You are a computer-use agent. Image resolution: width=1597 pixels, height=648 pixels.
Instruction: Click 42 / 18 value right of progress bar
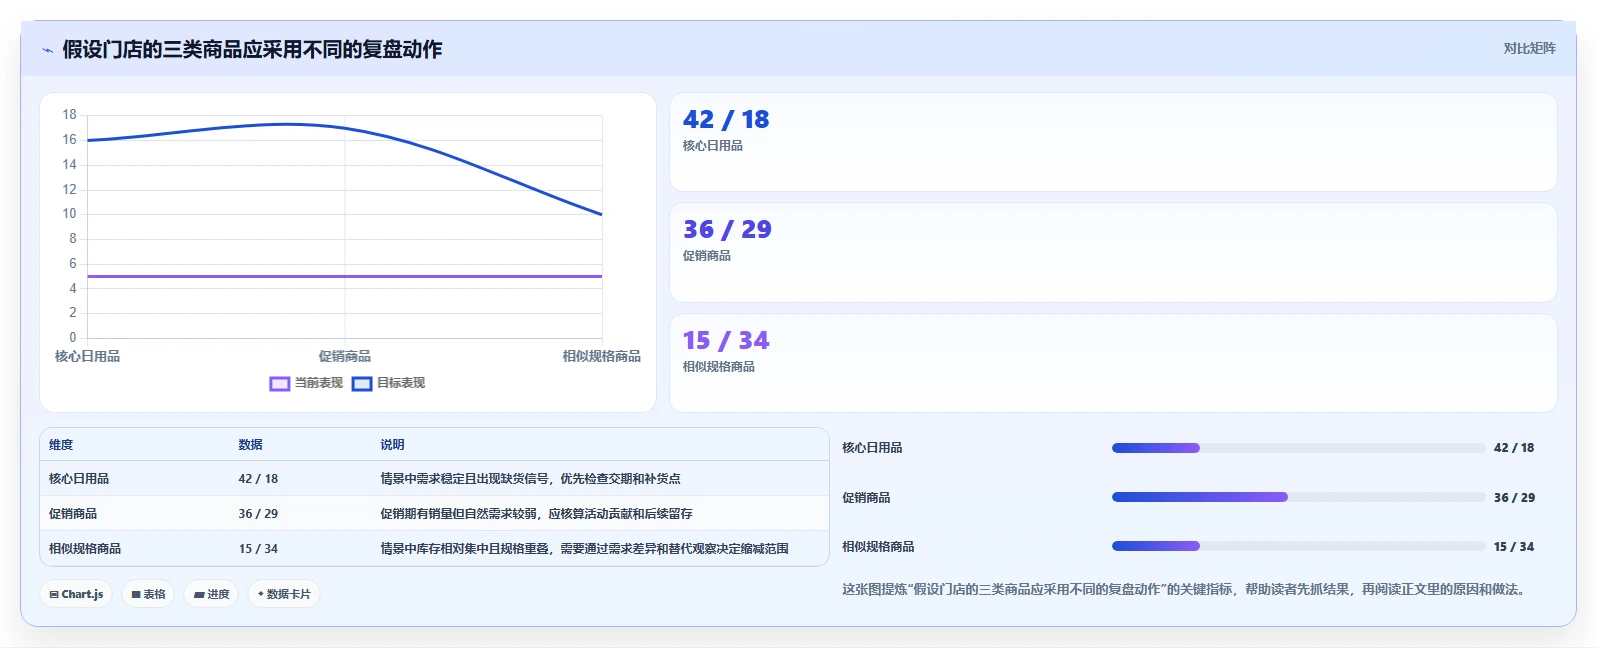pyautogui.click(x=1514, y=448)
